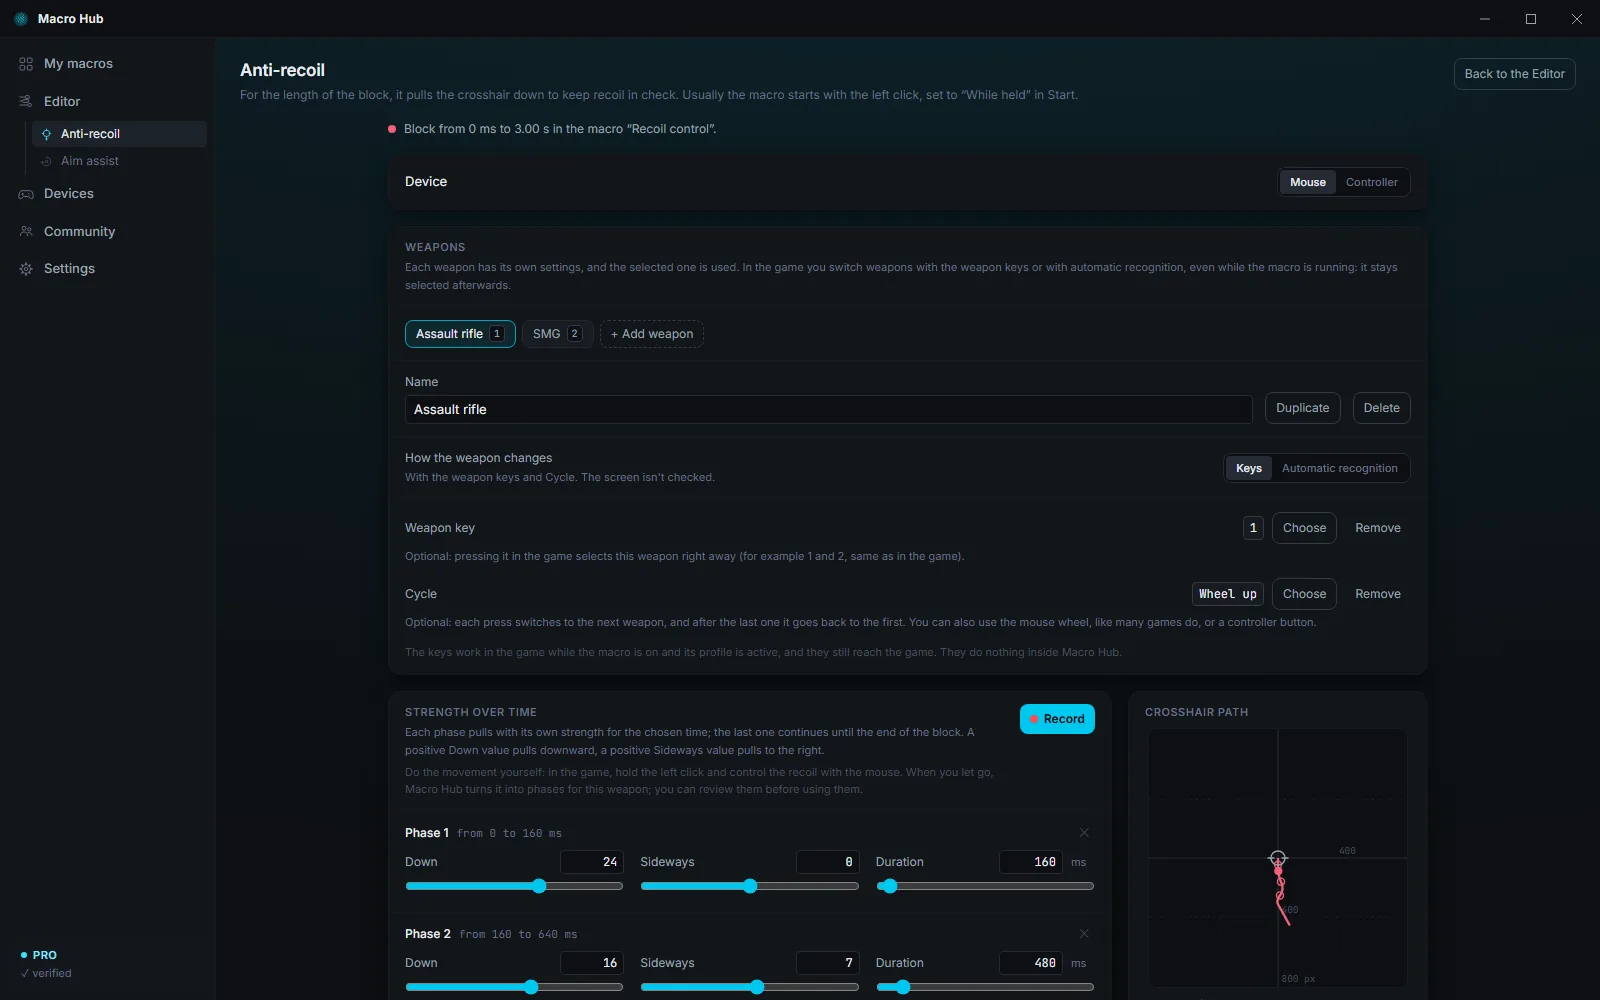Click the Macro Hub logo icon
This screenshot has height=1000, width=1600.
[x=21, y=19]
